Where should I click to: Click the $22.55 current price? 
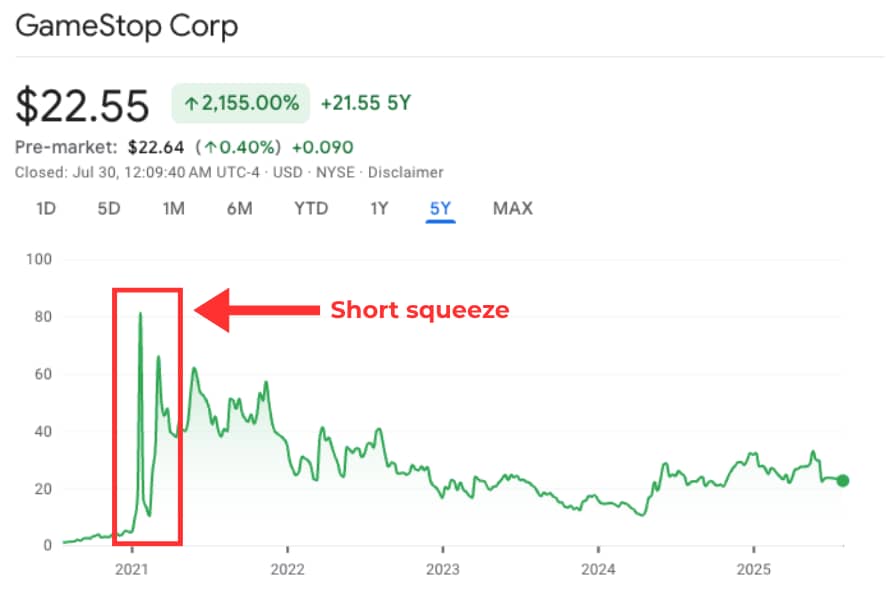click(x=83, y=105)
